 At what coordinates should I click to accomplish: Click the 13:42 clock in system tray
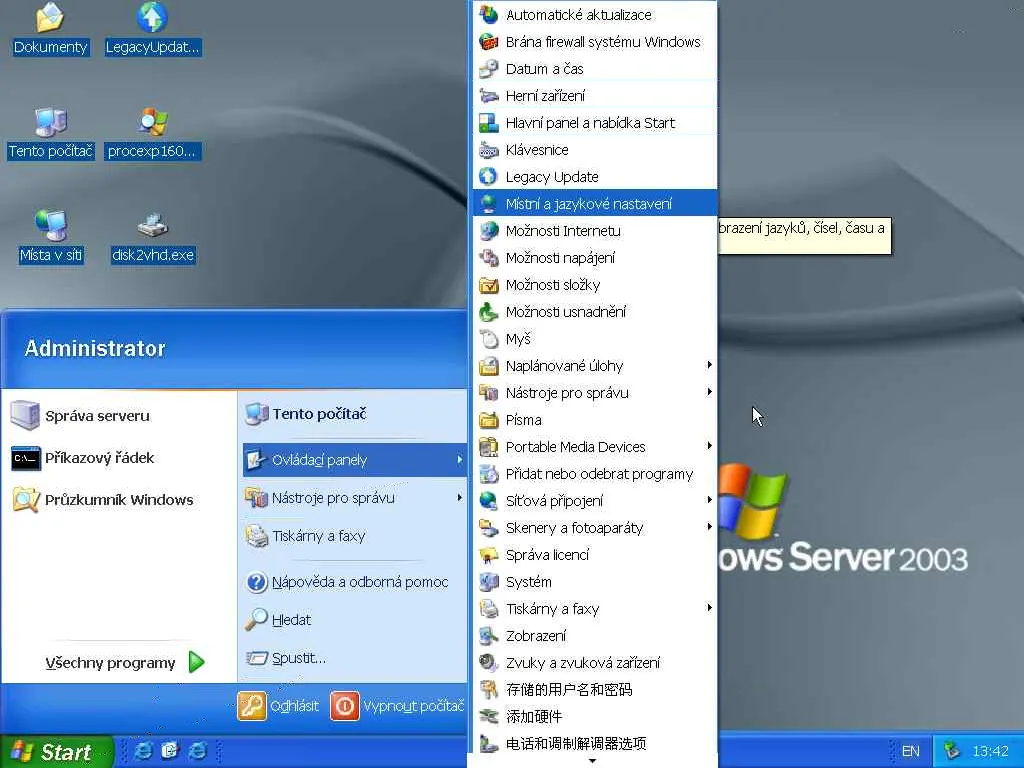point(990,751)
